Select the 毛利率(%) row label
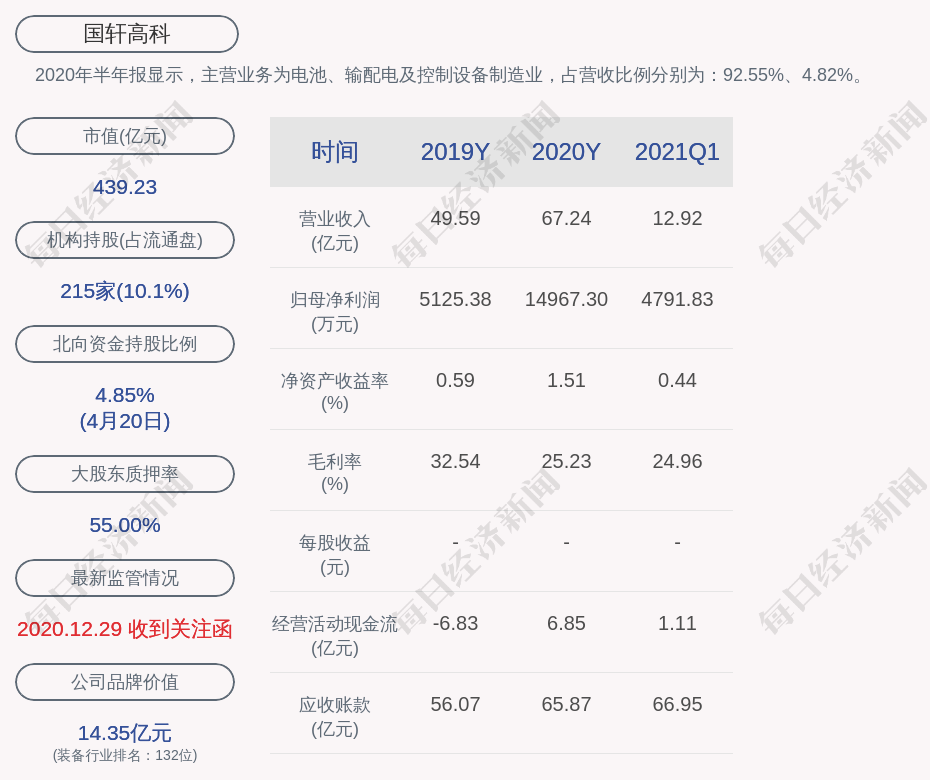 (335, 473)
